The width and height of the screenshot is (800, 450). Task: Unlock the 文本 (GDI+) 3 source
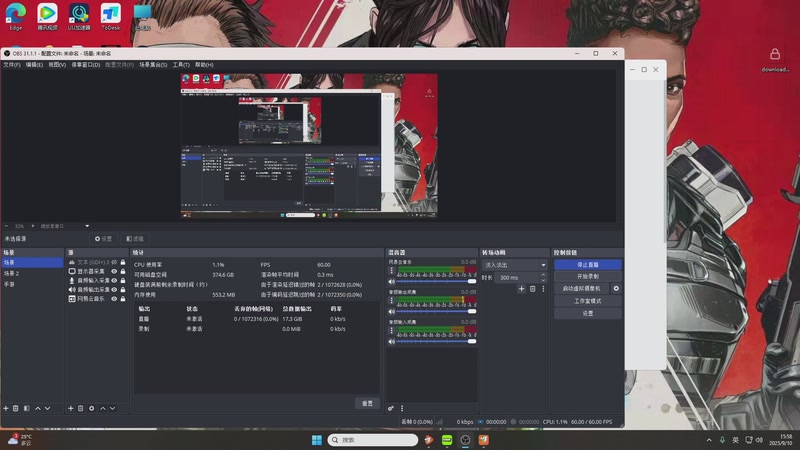[123, 262]
